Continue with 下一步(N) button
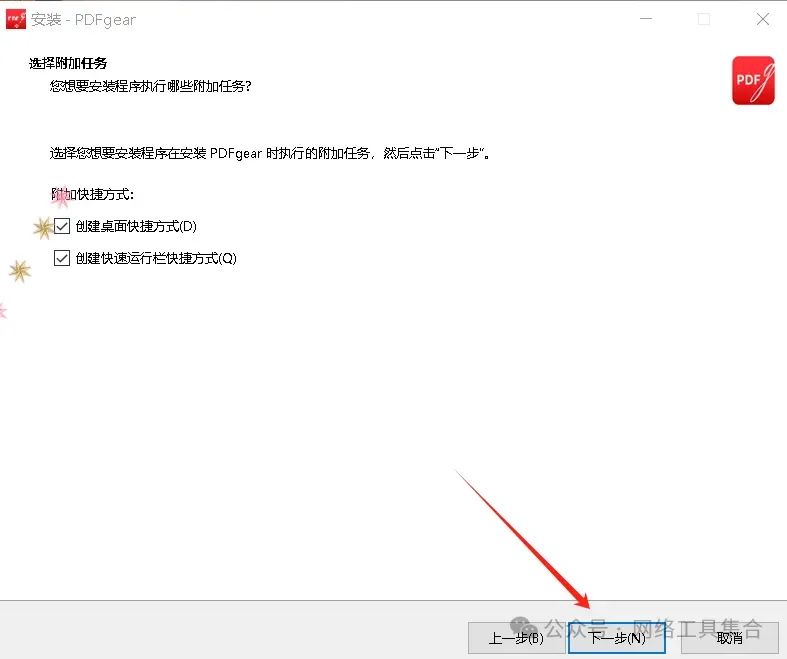This screenshot has height=659, width=787. click(617, 638)
